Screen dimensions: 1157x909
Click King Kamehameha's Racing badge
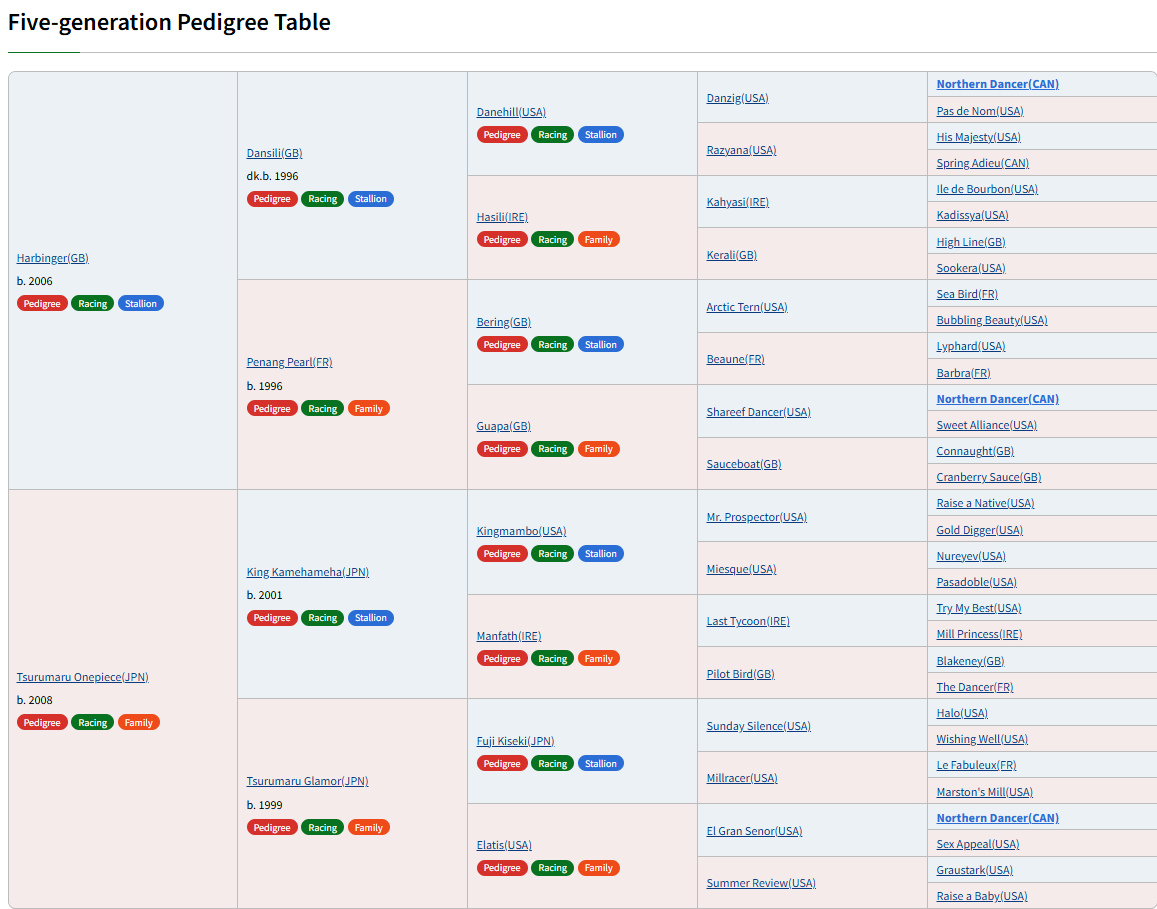click(x=322, y=618)
